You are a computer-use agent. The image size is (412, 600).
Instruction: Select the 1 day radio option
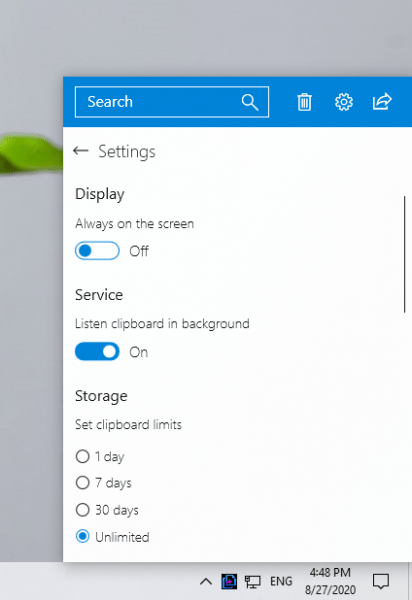(83, 456)
